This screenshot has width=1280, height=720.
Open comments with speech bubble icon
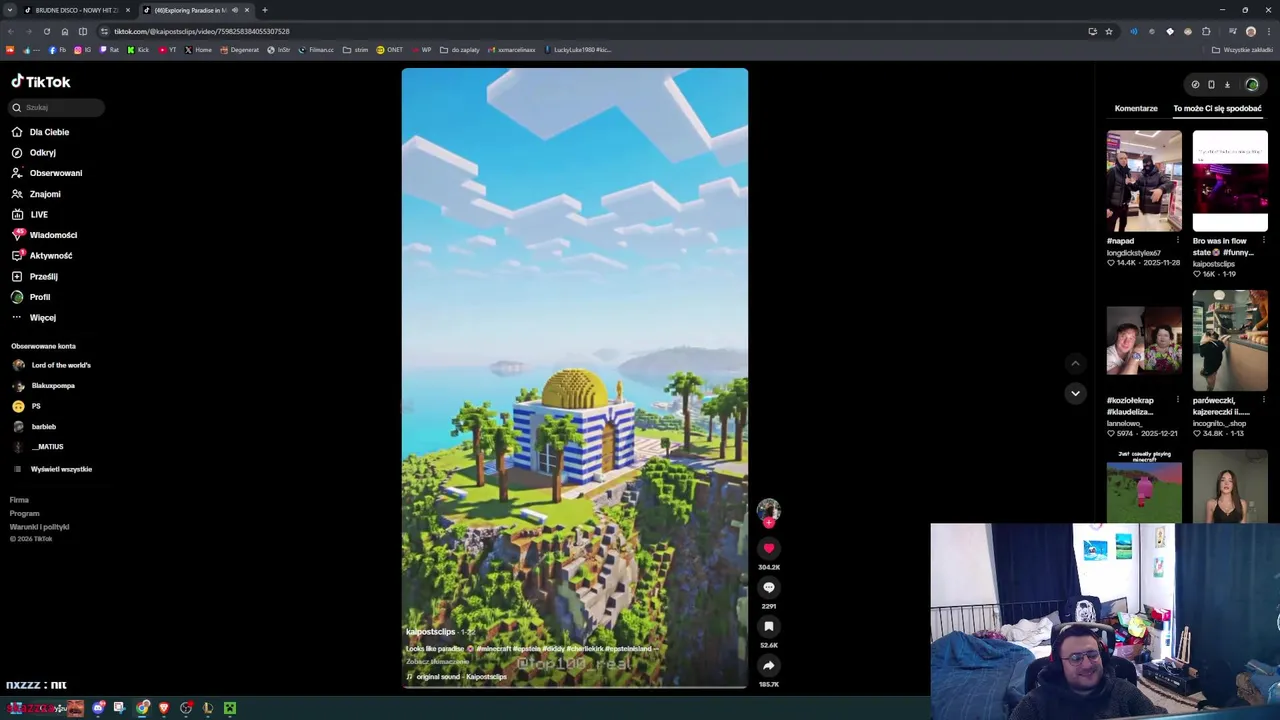pos(768,587)
